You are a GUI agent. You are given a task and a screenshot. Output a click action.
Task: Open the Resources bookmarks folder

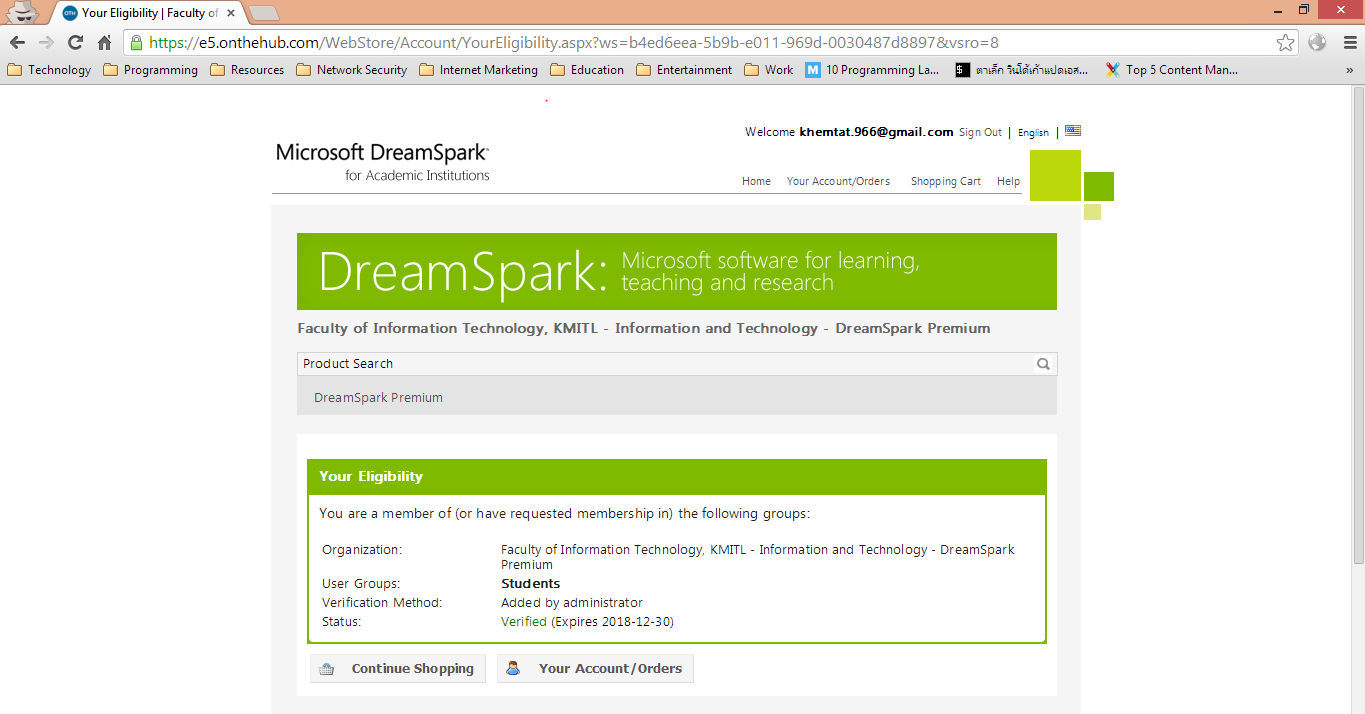pyautogui.click(x=247, y=70)
